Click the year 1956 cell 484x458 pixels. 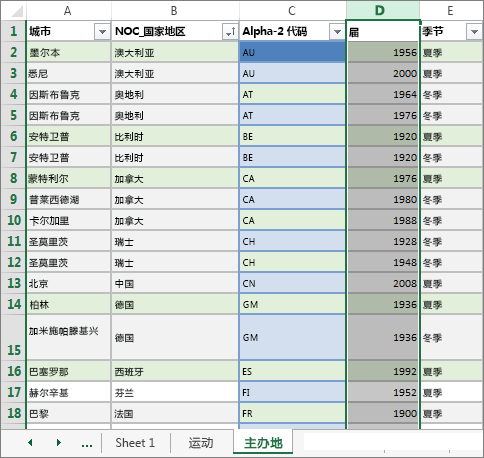coord(383,52)
